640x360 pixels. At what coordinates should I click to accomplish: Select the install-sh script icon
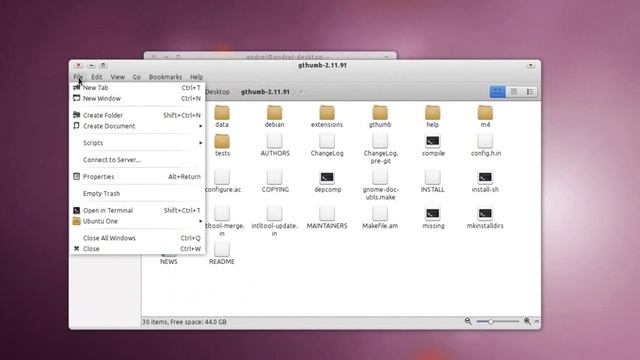click(x=485, y=177)
